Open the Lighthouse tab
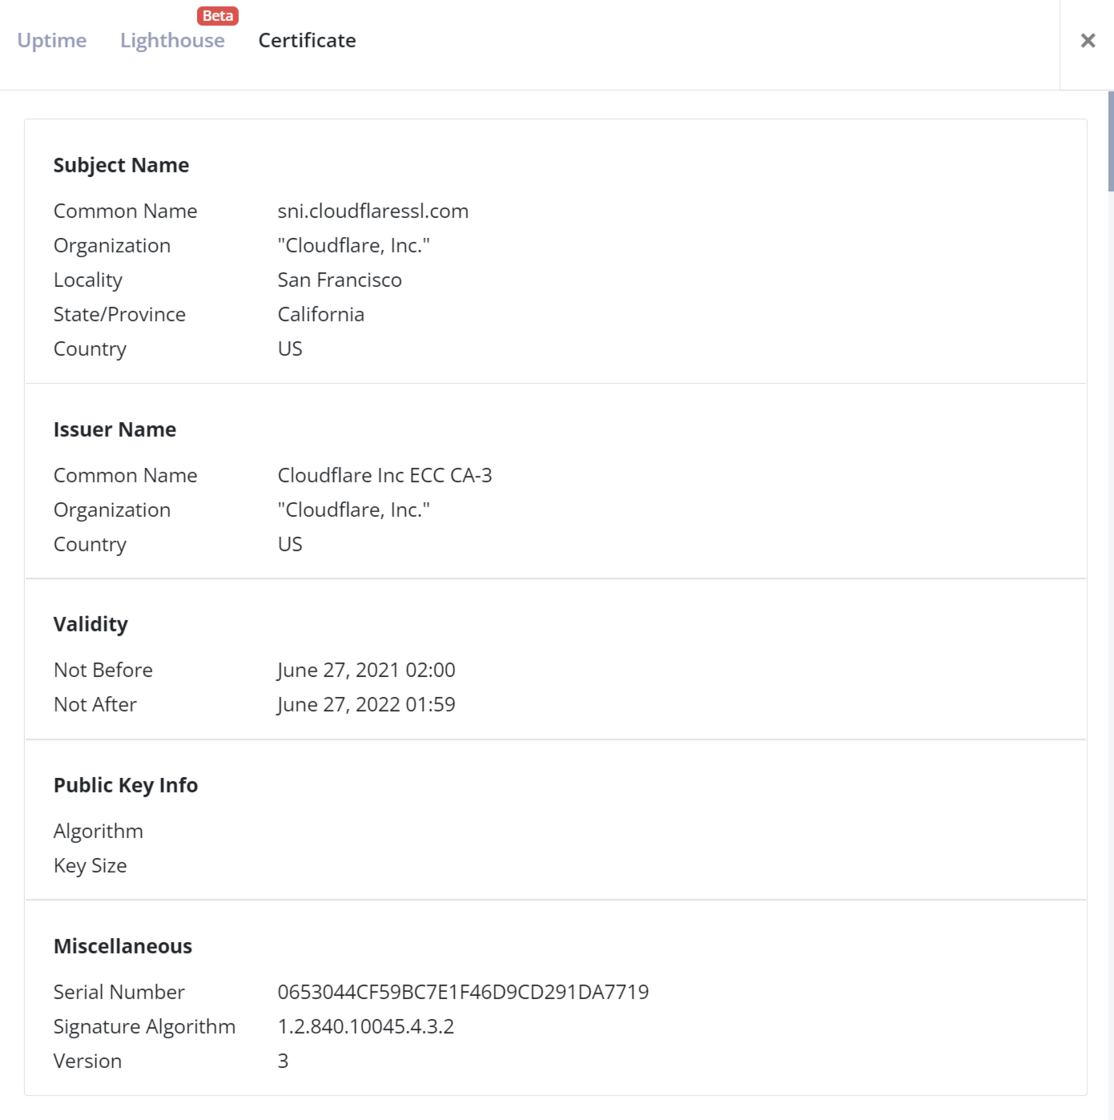Screen dimensions: 1114x1120 coord(172,41)
